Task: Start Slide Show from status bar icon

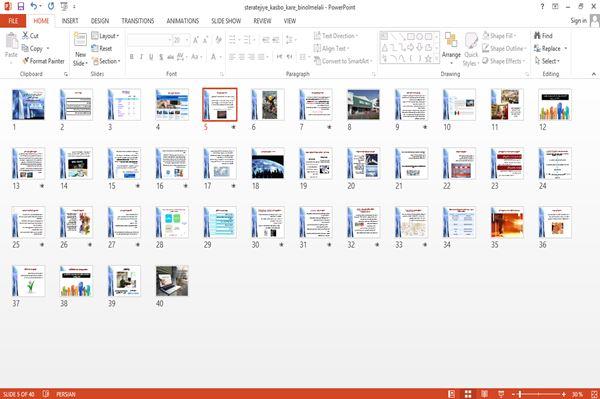Action: click(x=501, y=394)
